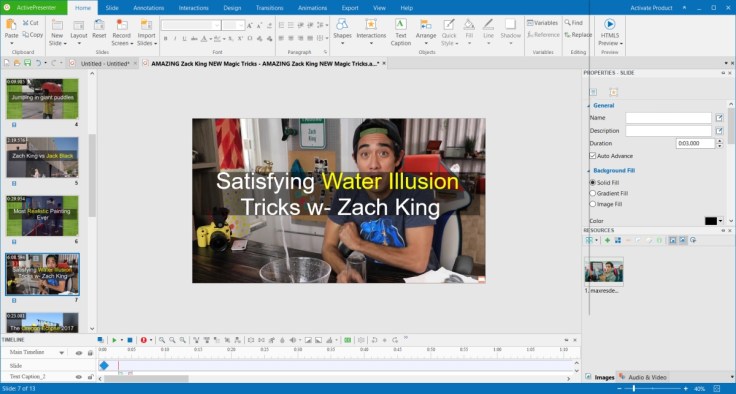Stop timeline playback with blue Stop button
Viewport: 736px width, 394px height.
tap(130, 340)
